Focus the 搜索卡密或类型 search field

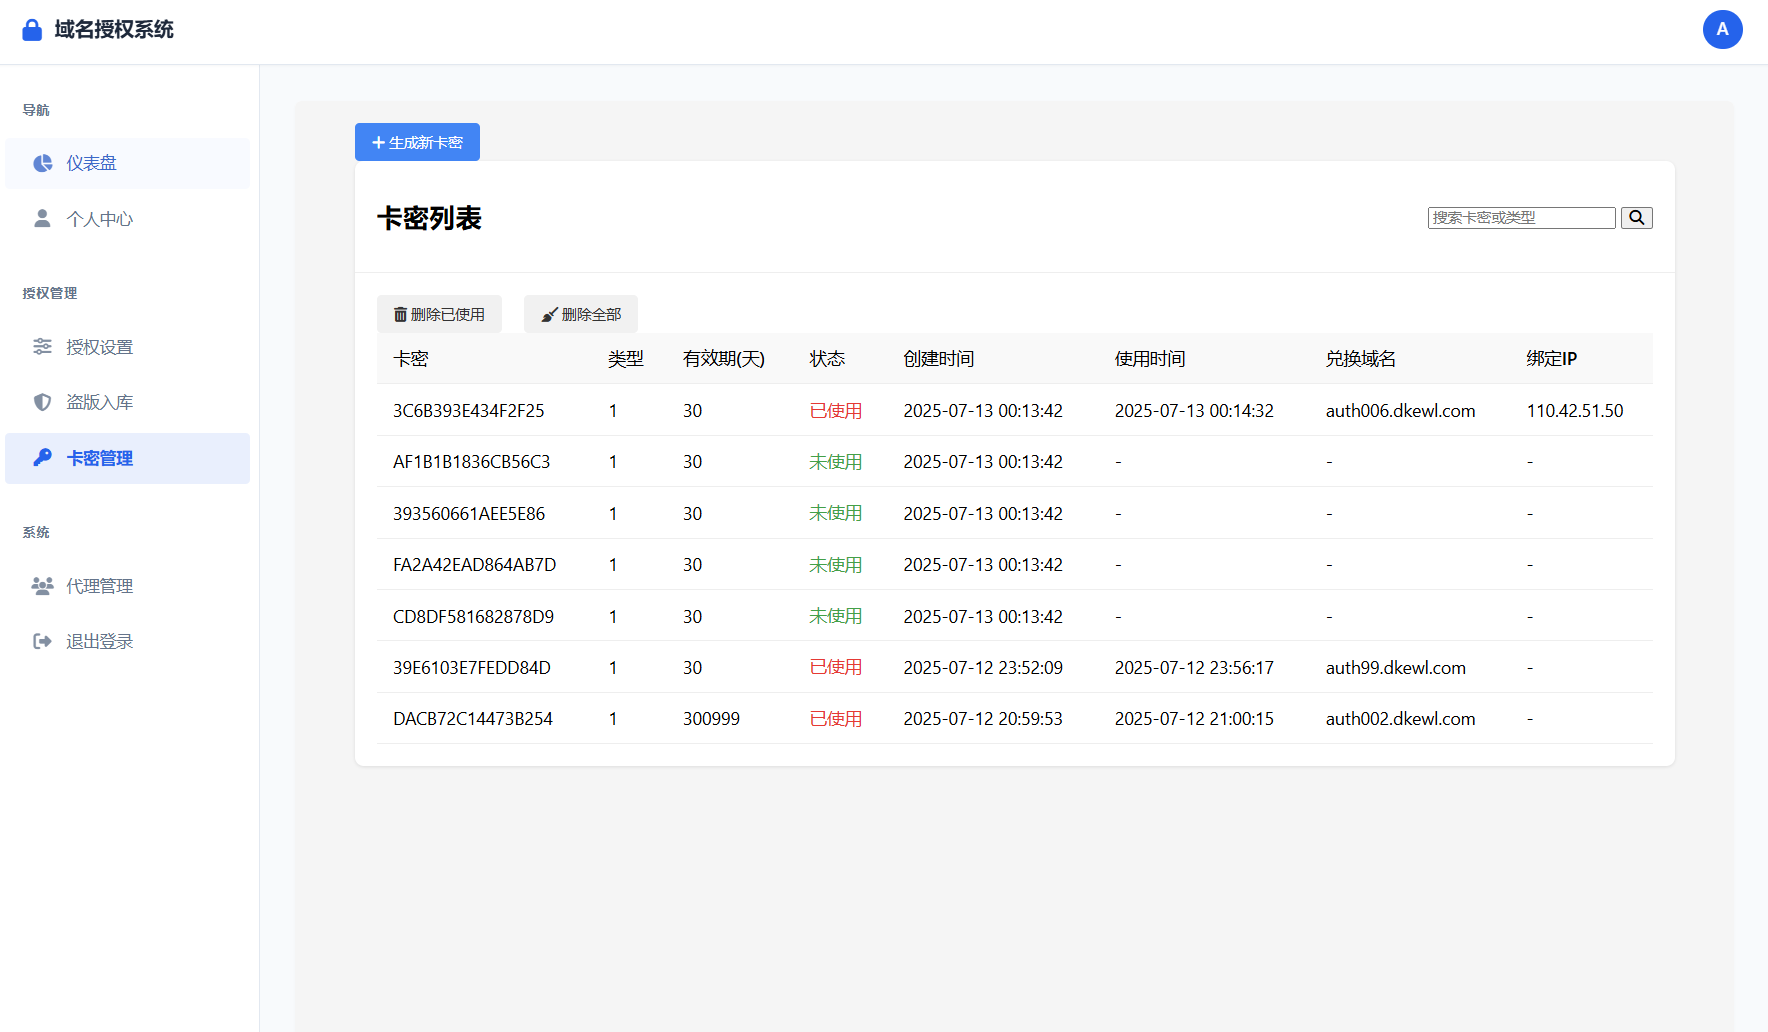pyautogui.click(x=1520, y=218)
